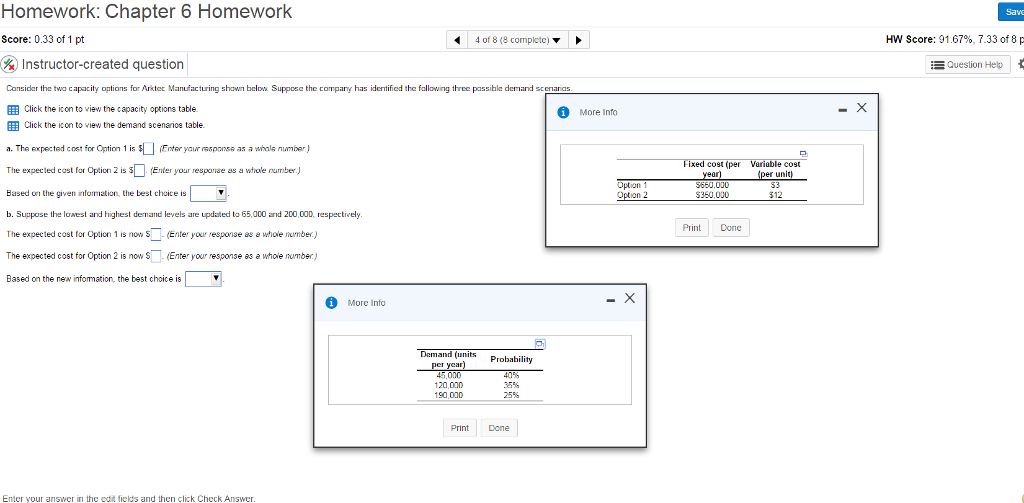The image size is (1024, 503).
Task: Click copy icon above demand probability table
Action: 539,343
